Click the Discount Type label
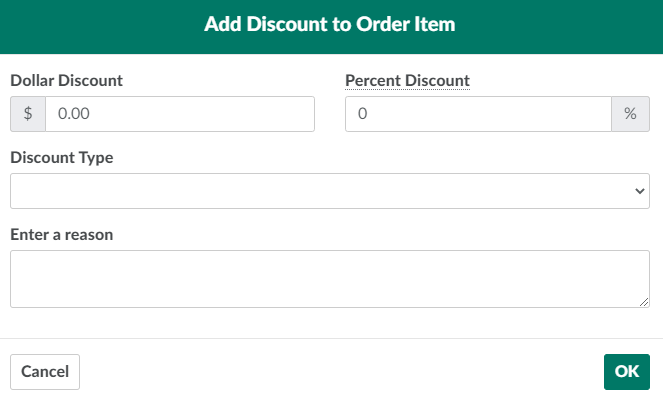Viewport: 663px width, 402px height. 61,157
